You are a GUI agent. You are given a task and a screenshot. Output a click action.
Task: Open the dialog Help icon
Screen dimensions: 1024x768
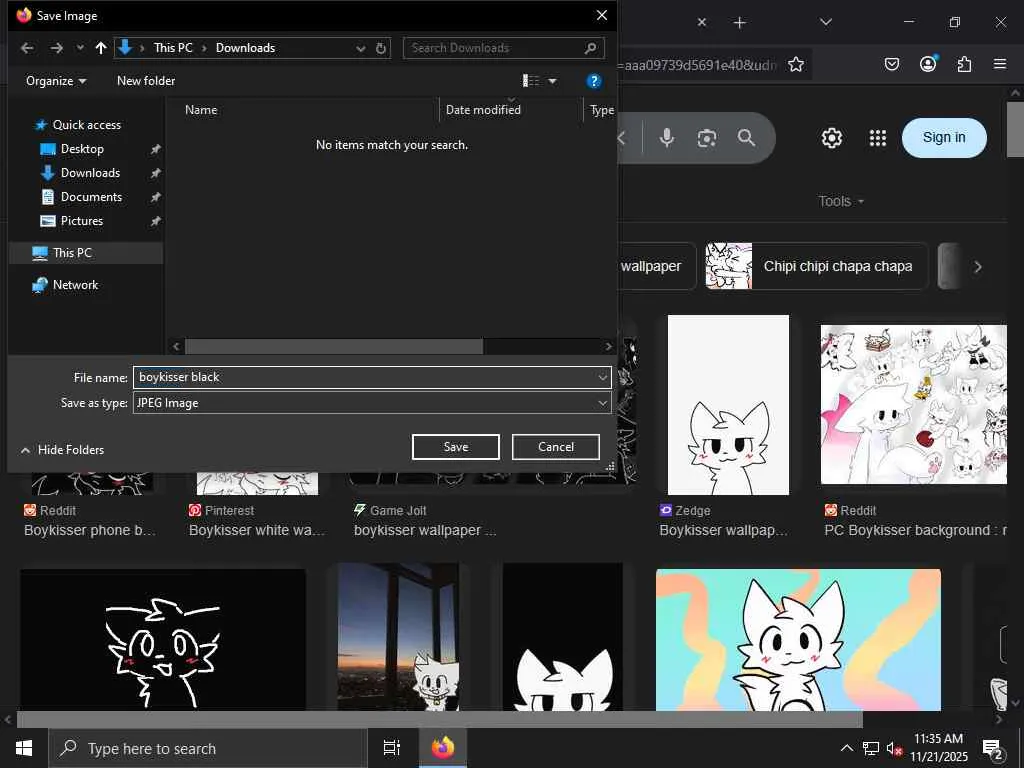594,81
